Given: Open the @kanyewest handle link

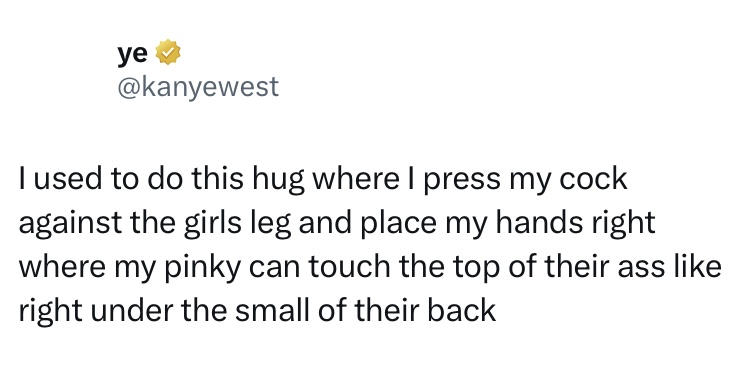Looking at the screenshot, I should pyautogui.click(x=198, y=87).
